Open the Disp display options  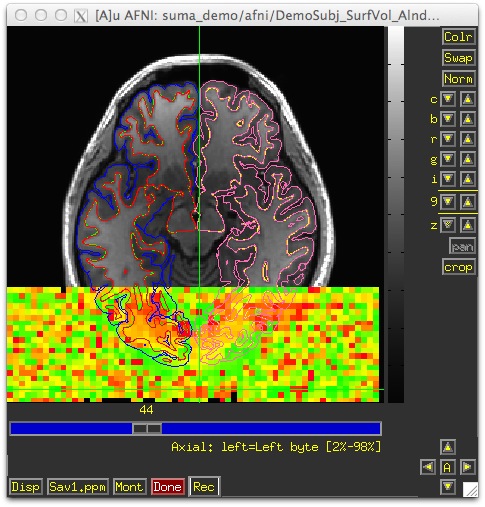(x=25, y=487)
